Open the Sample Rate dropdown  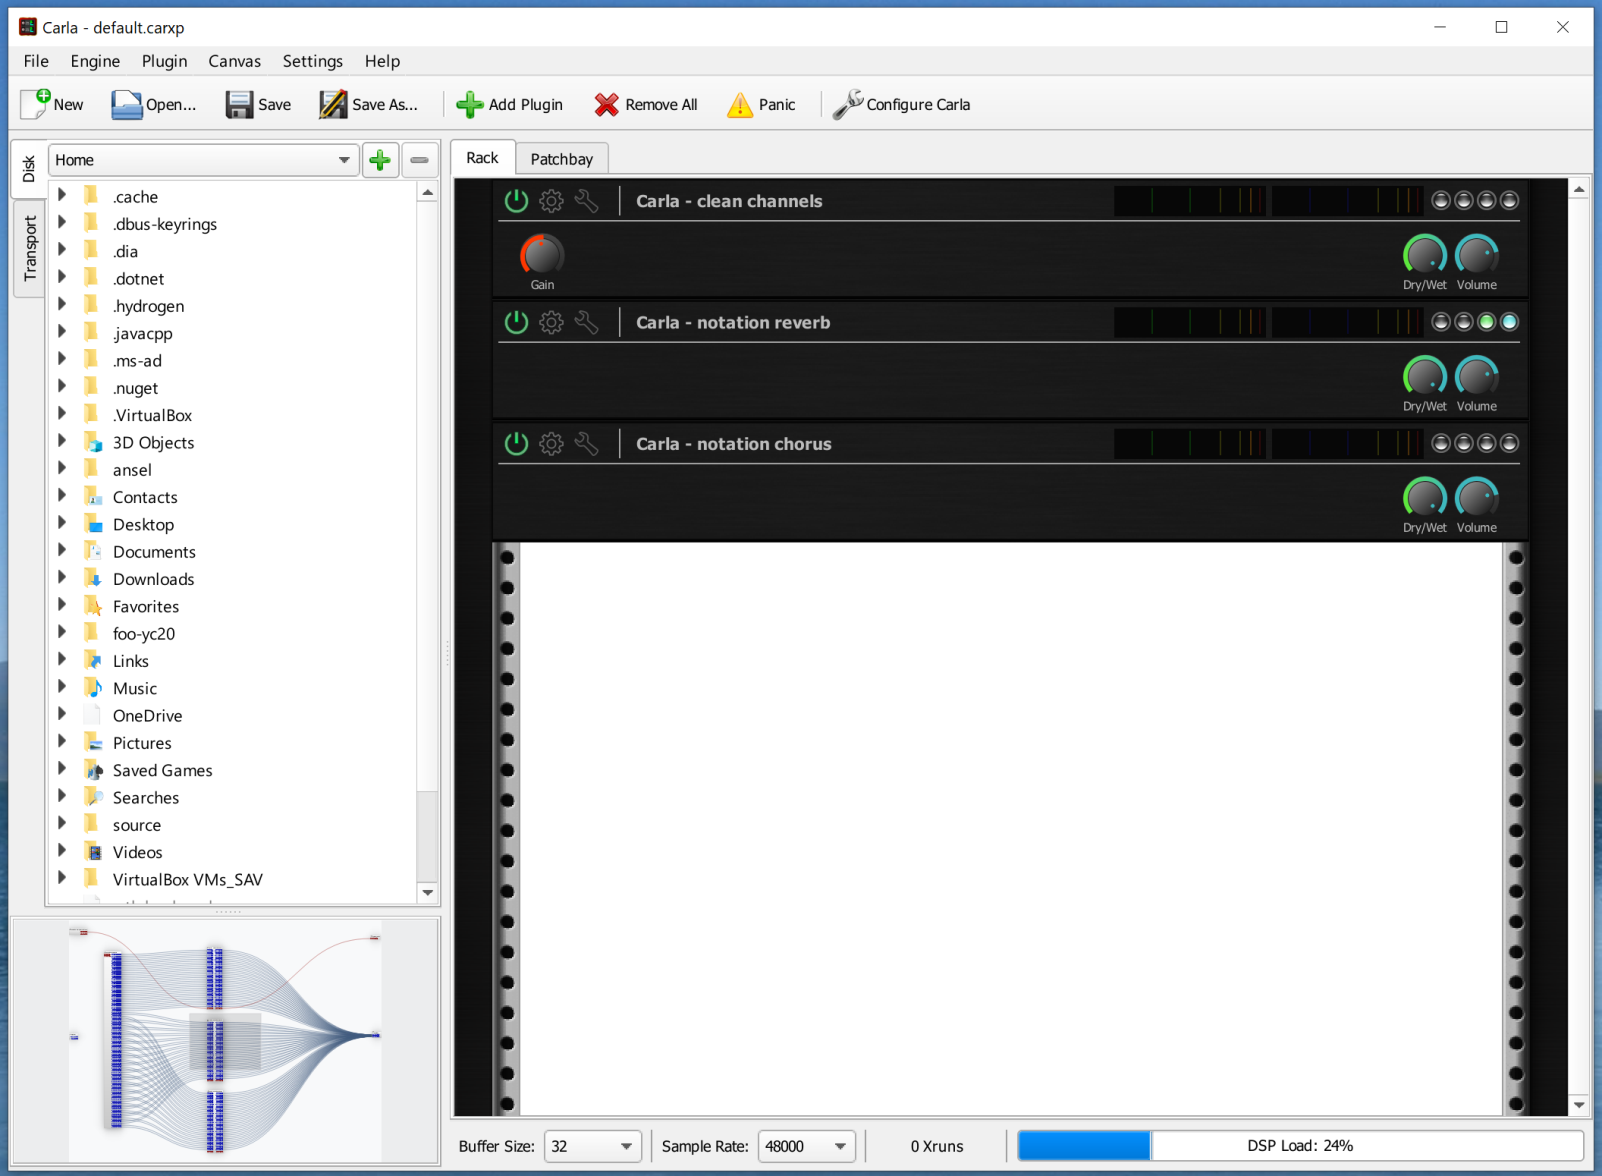[x=806, y=1146]
